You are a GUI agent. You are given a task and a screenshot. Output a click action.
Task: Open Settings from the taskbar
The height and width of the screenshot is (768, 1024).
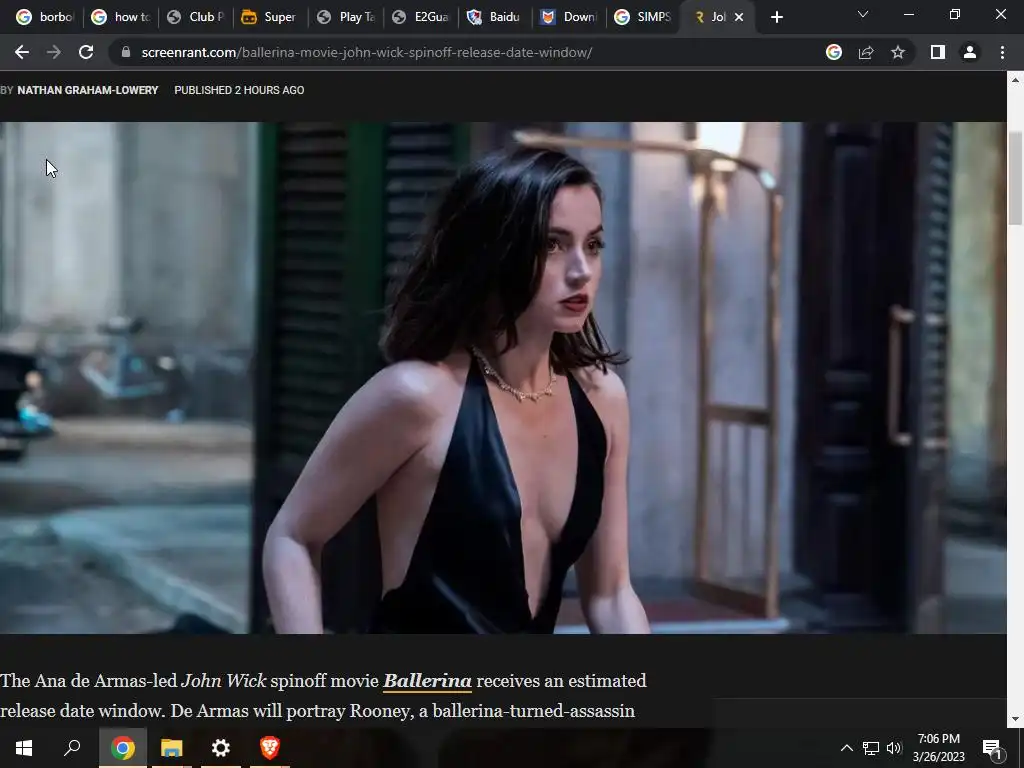(221, 748)
